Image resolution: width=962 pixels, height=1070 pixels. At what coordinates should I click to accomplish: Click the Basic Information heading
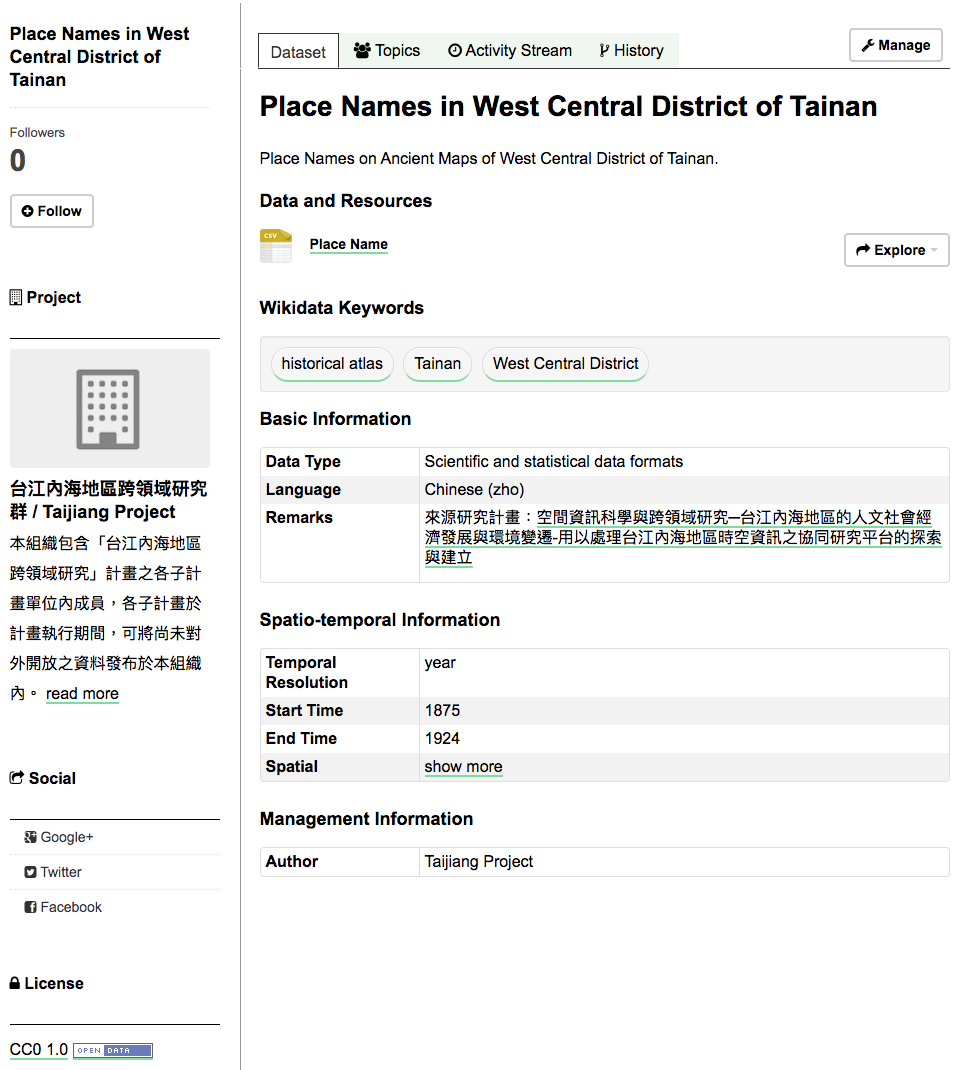pyautogui.click(x=336, y=419)
